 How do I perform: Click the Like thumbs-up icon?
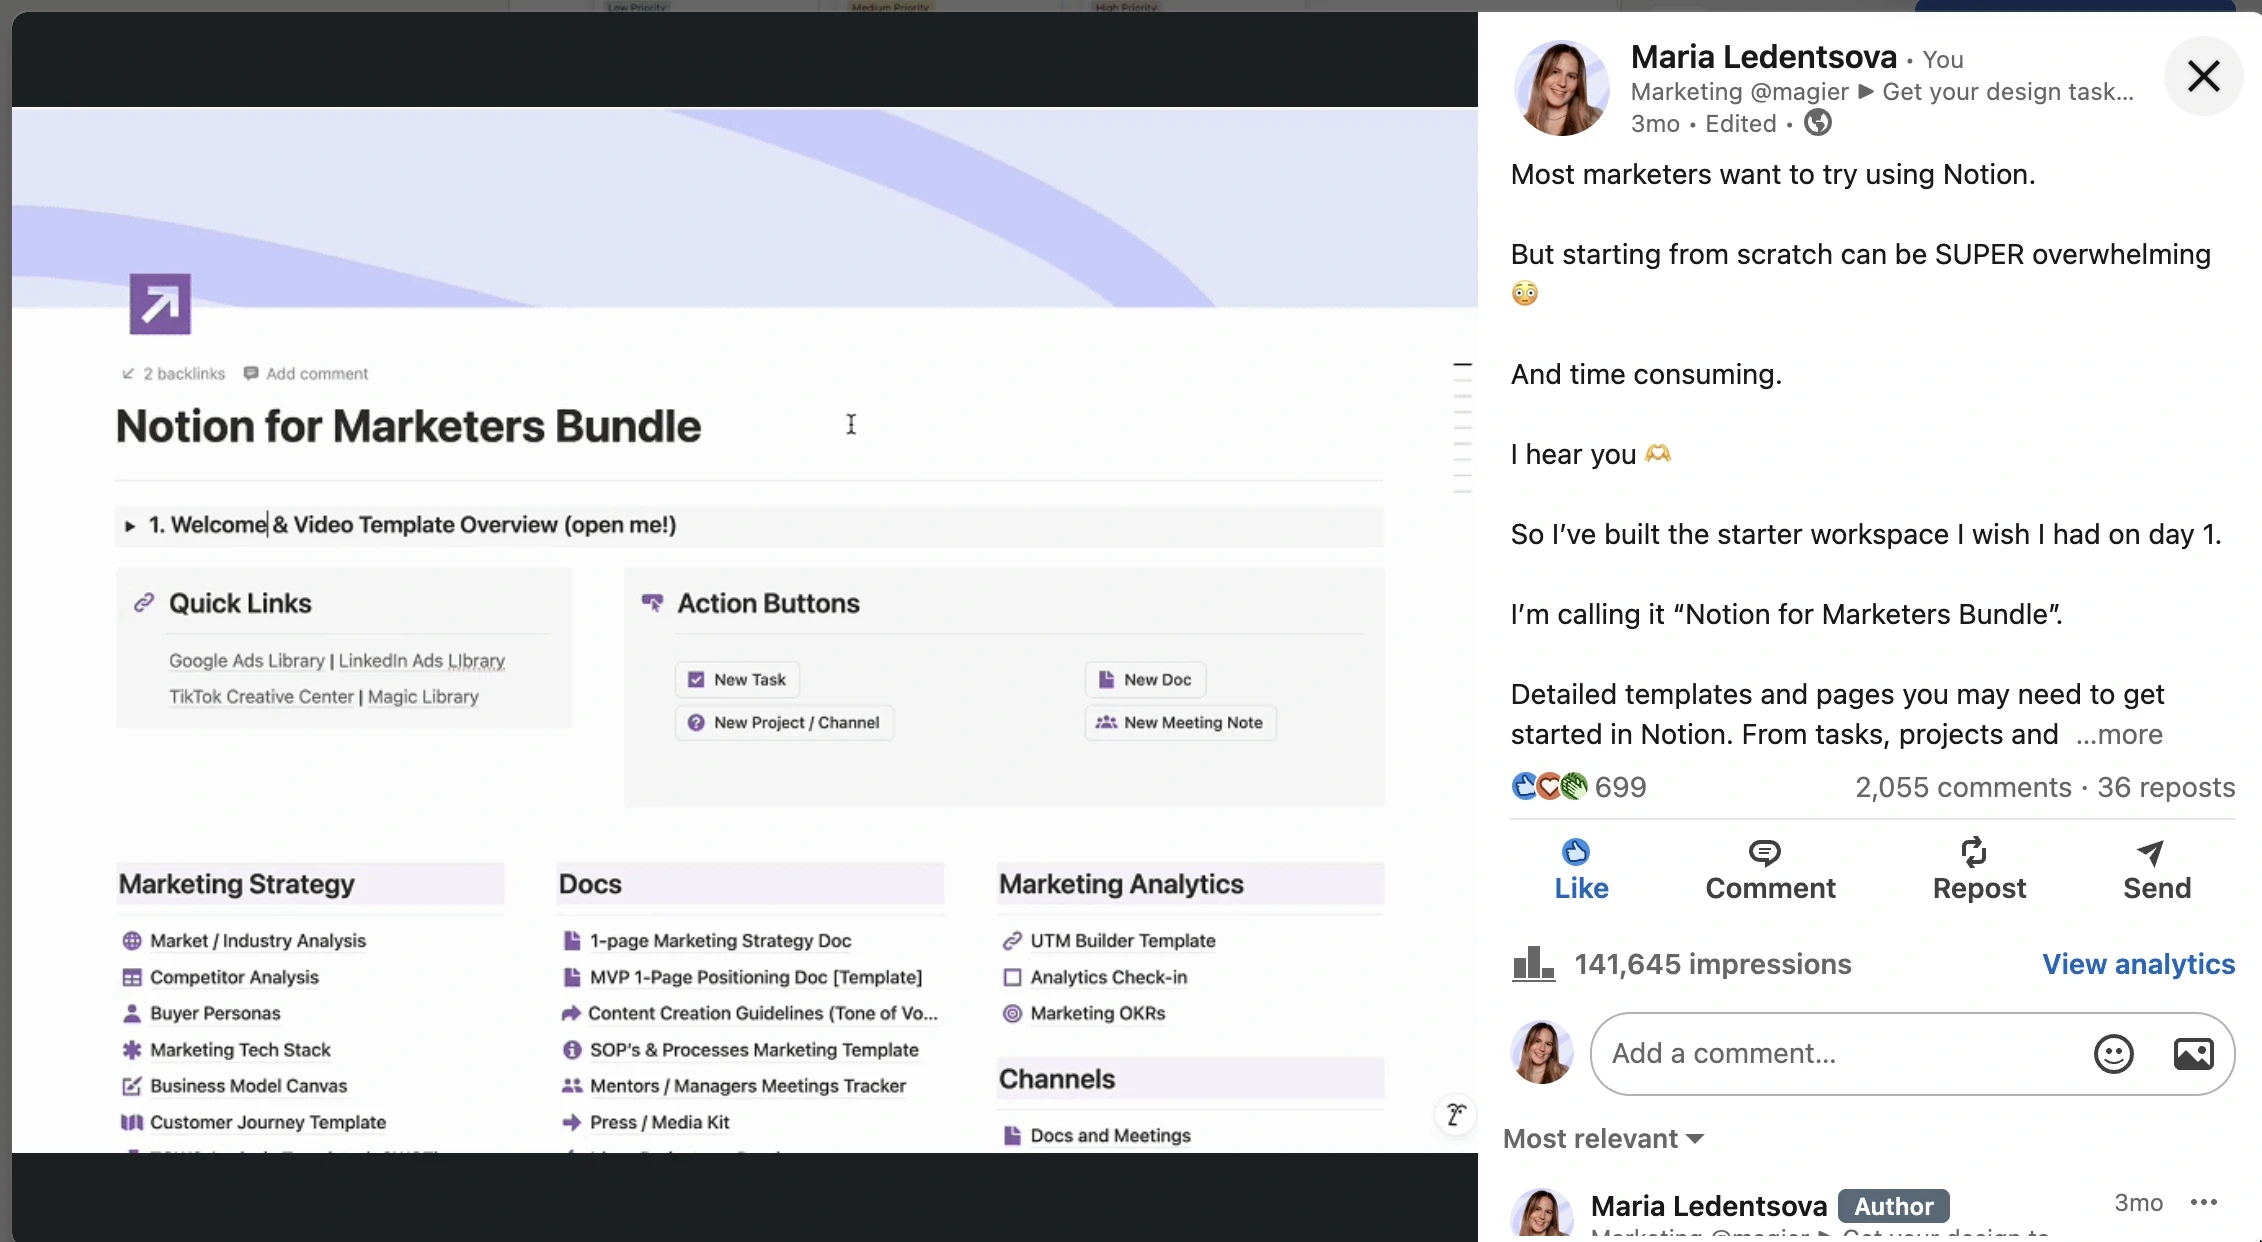point(1576,852)
